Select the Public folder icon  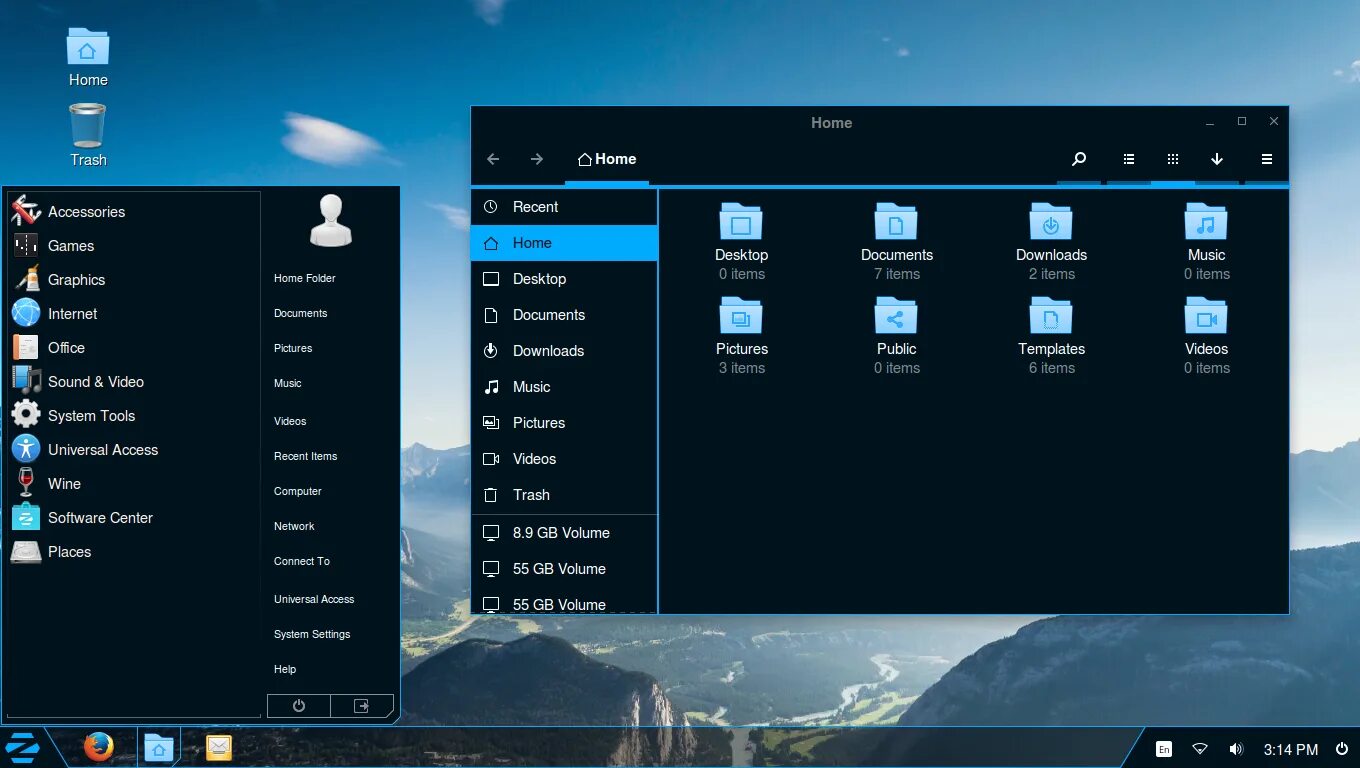[x=896, y=316]
